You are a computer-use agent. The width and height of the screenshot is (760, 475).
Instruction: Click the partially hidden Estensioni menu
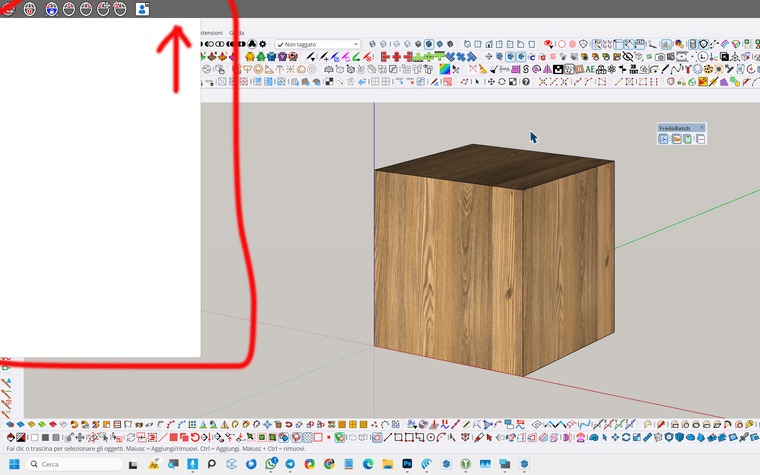tap(211, 33)
